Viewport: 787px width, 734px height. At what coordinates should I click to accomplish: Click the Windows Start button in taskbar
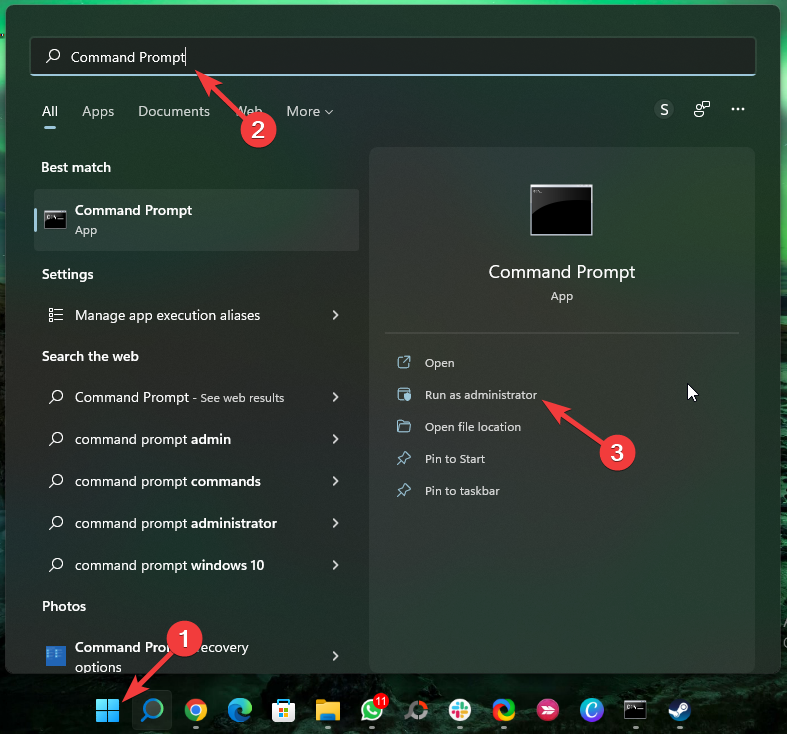point(107,710)
